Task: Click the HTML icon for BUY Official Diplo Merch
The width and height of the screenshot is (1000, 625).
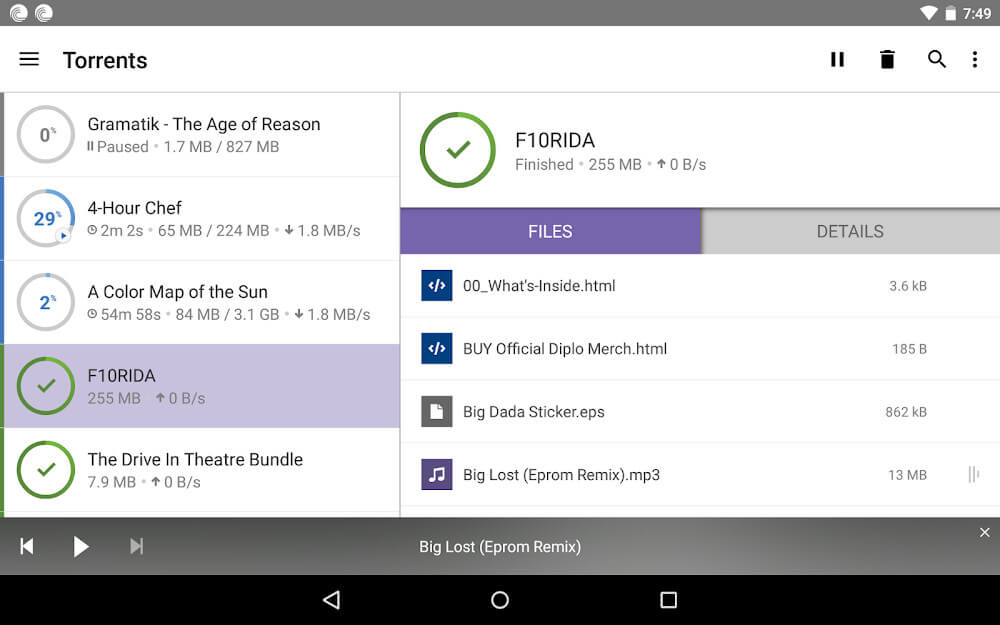Action: tap(437, 348)
